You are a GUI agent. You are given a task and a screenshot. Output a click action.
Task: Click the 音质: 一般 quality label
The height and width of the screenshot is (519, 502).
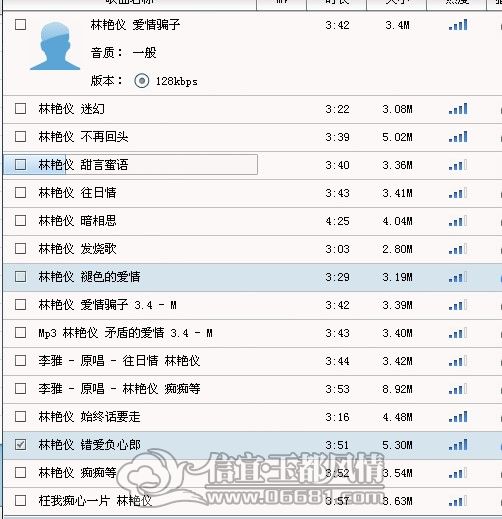(x=123, y=53)
